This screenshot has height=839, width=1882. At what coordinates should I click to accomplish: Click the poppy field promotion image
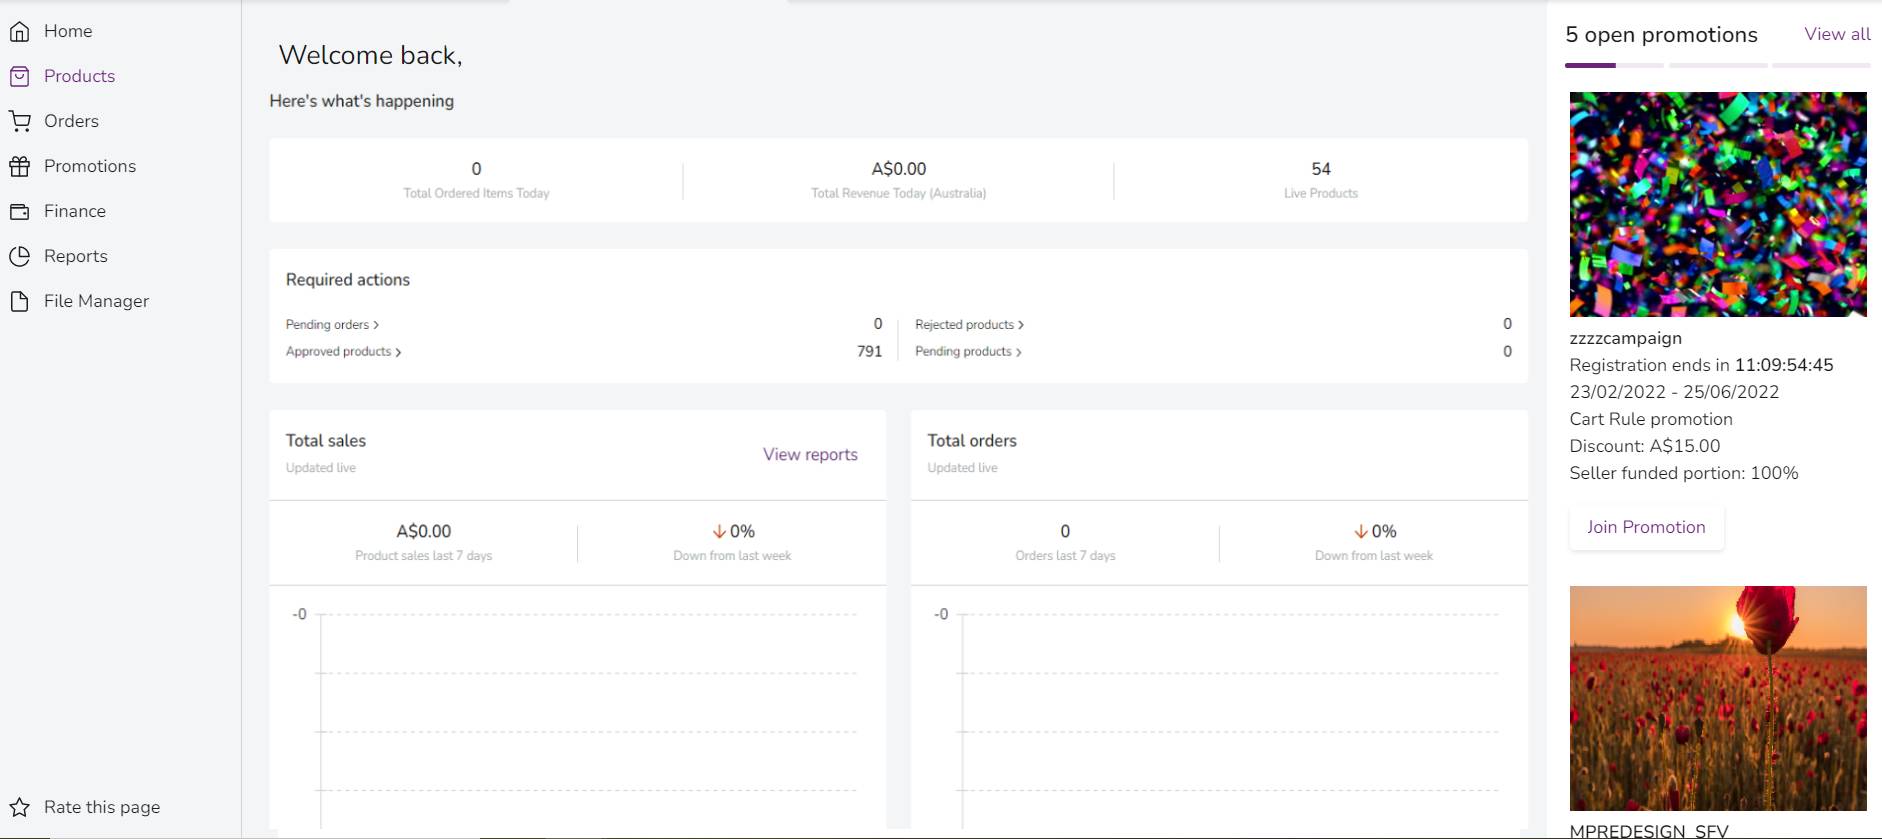coord(1718,698)
